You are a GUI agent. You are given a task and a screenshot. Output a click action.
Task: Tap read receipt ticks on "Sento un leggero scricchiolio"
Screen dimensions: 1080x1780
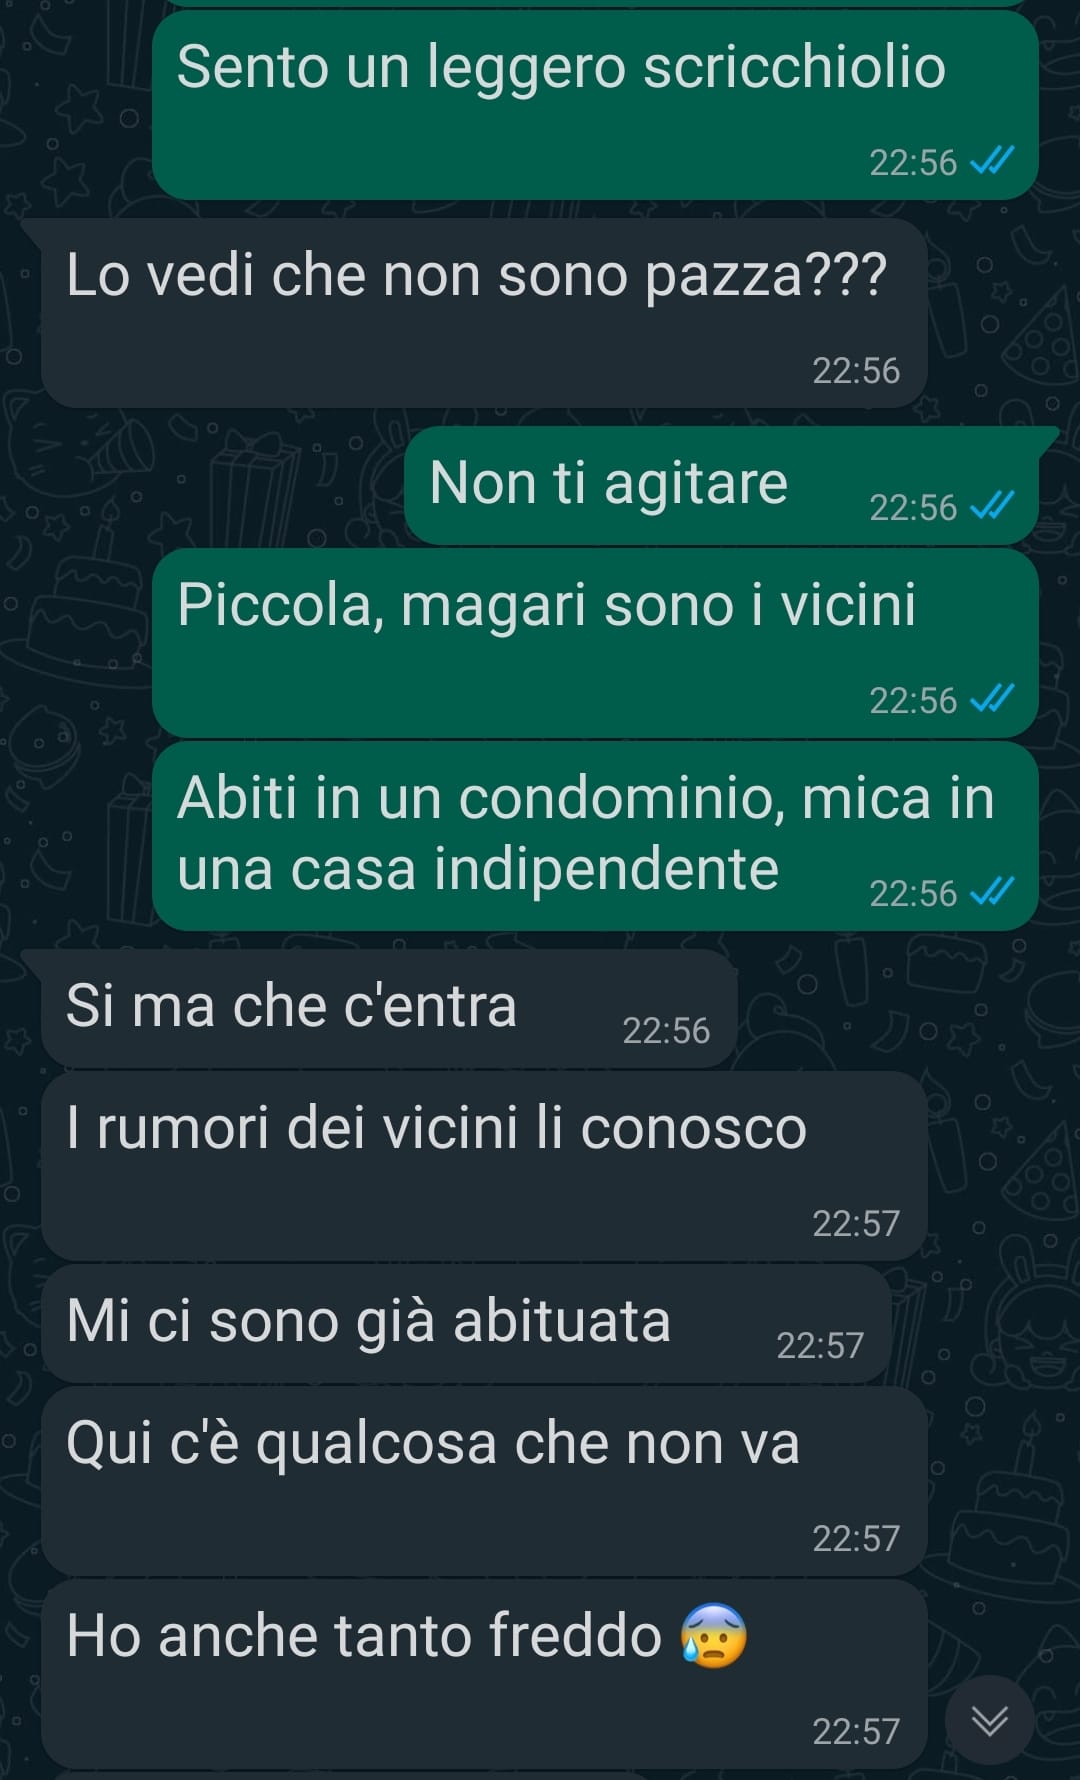pyautogui.click(x=993, y=161)
